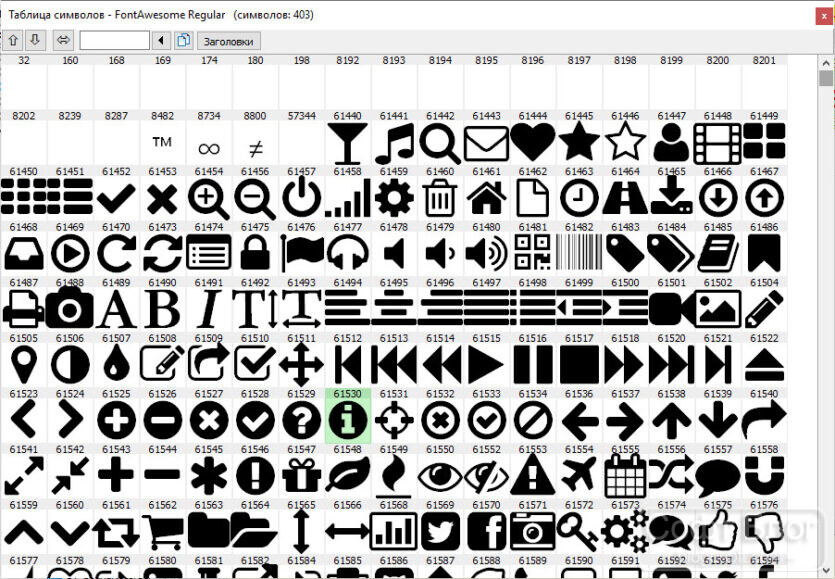The width and height of the screenshot is (835, 579).
Task: Select the home glyph 61461
Action: (x=486, y=198)
